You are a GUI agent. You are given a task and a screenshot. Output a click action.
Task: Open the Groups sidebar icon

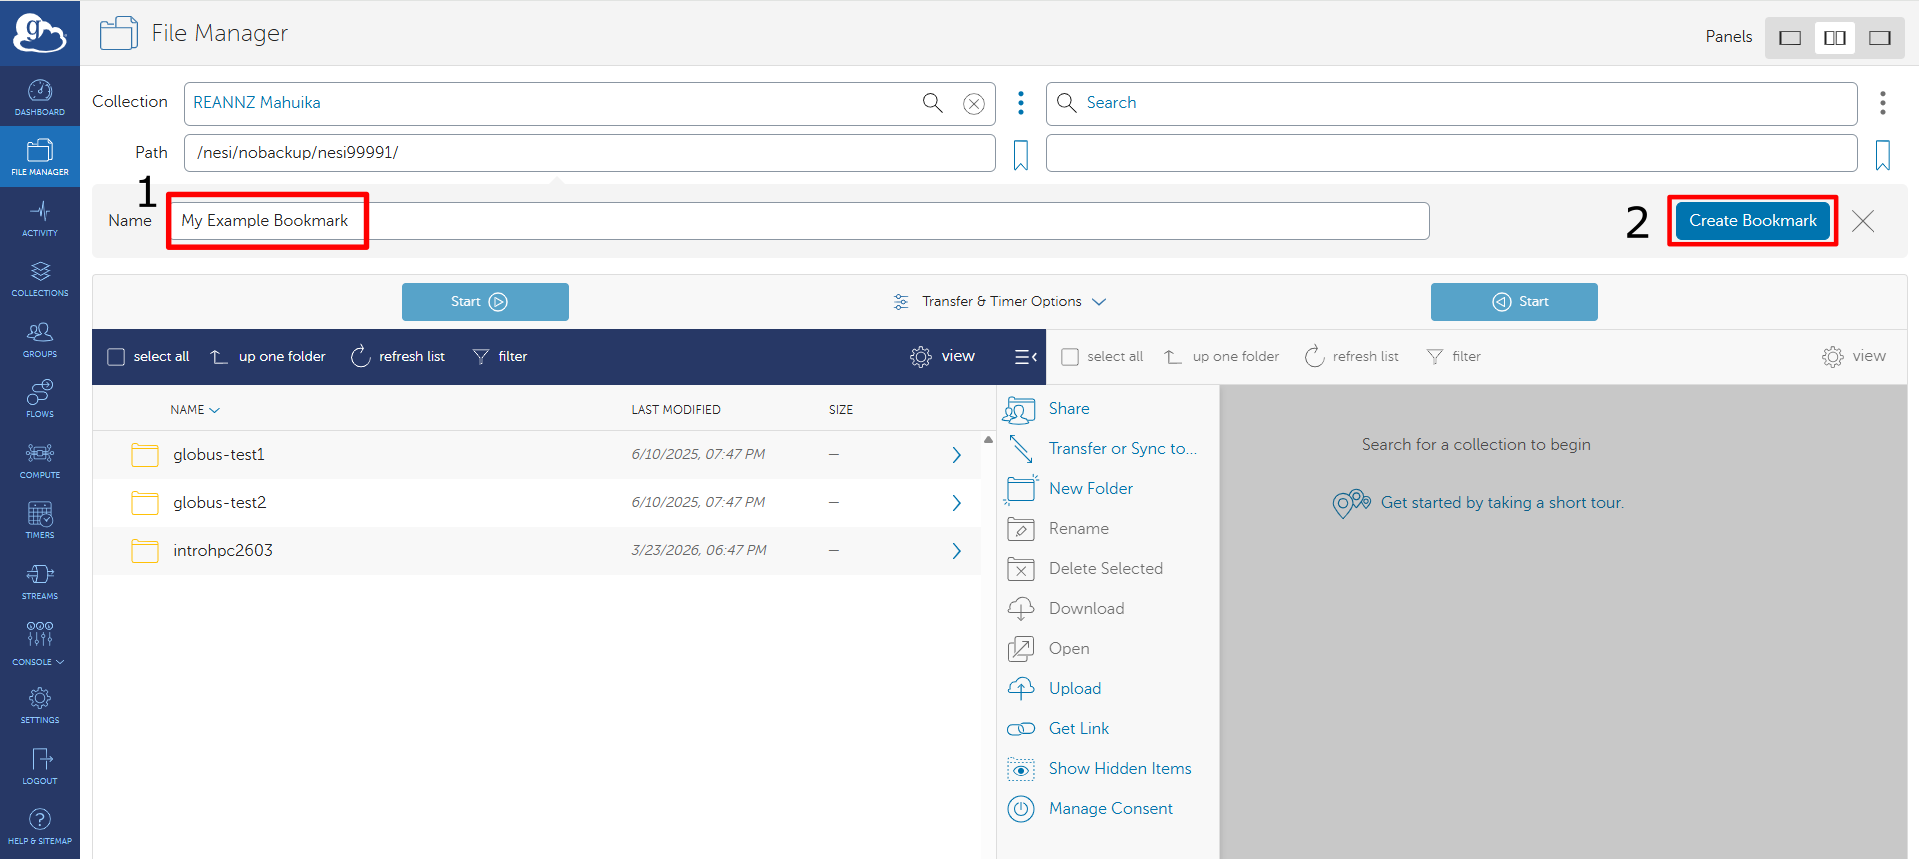(x=40, y=339)
